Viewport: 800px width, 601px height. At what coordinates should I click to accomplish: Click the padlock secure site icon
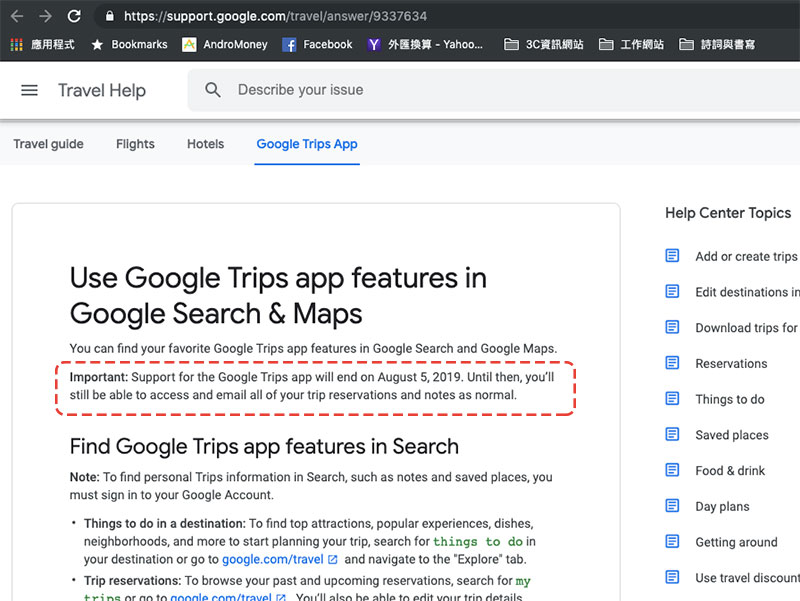click(109, 16)
